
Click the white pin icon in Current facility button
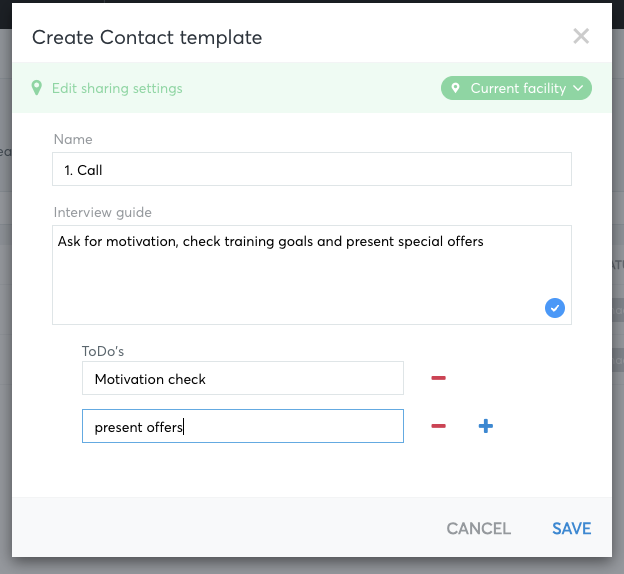point(455,88)
